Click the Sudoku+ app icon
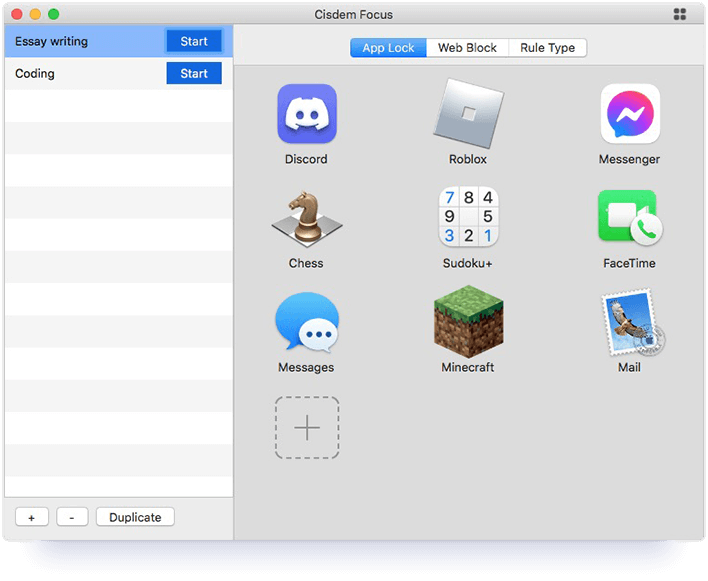 click(468, 217)
